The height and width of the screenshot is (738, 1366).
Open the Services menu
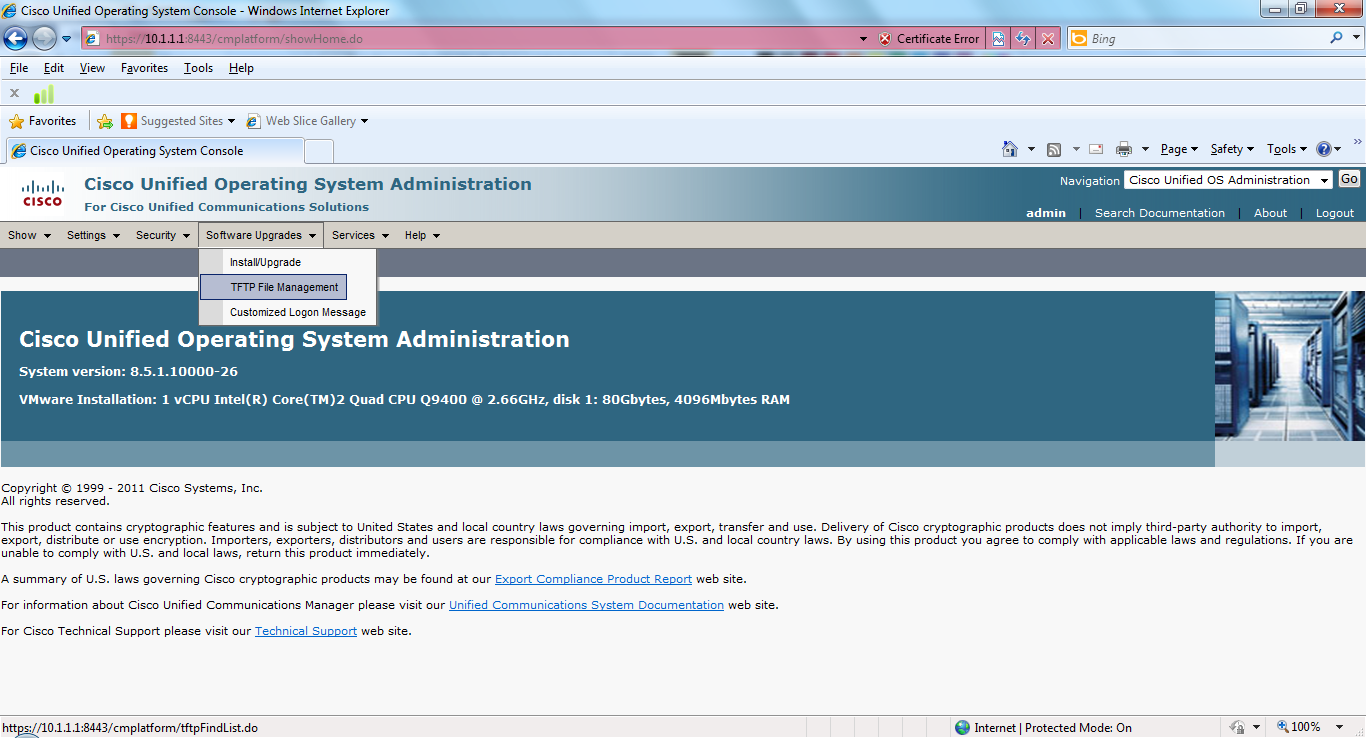click(x=360, y=235)
